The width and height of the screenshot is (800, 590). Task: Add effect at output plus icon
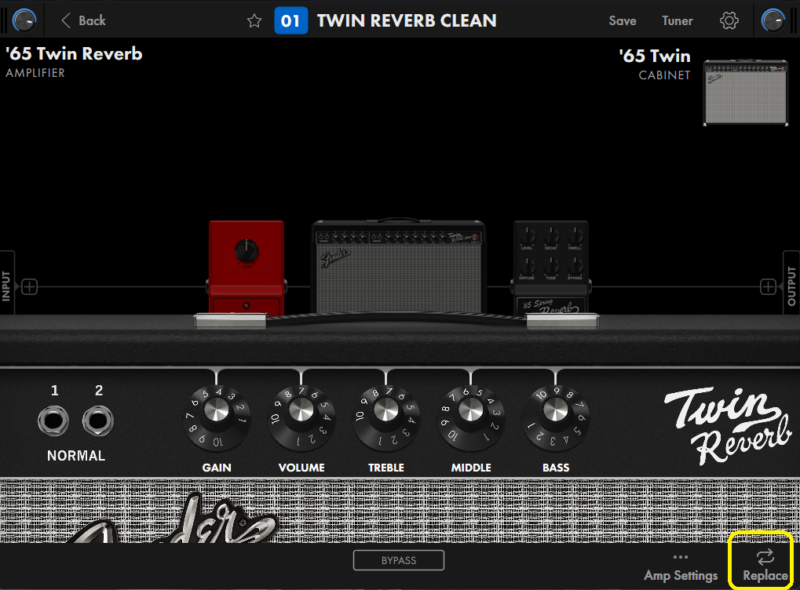(x=767, y=287)
